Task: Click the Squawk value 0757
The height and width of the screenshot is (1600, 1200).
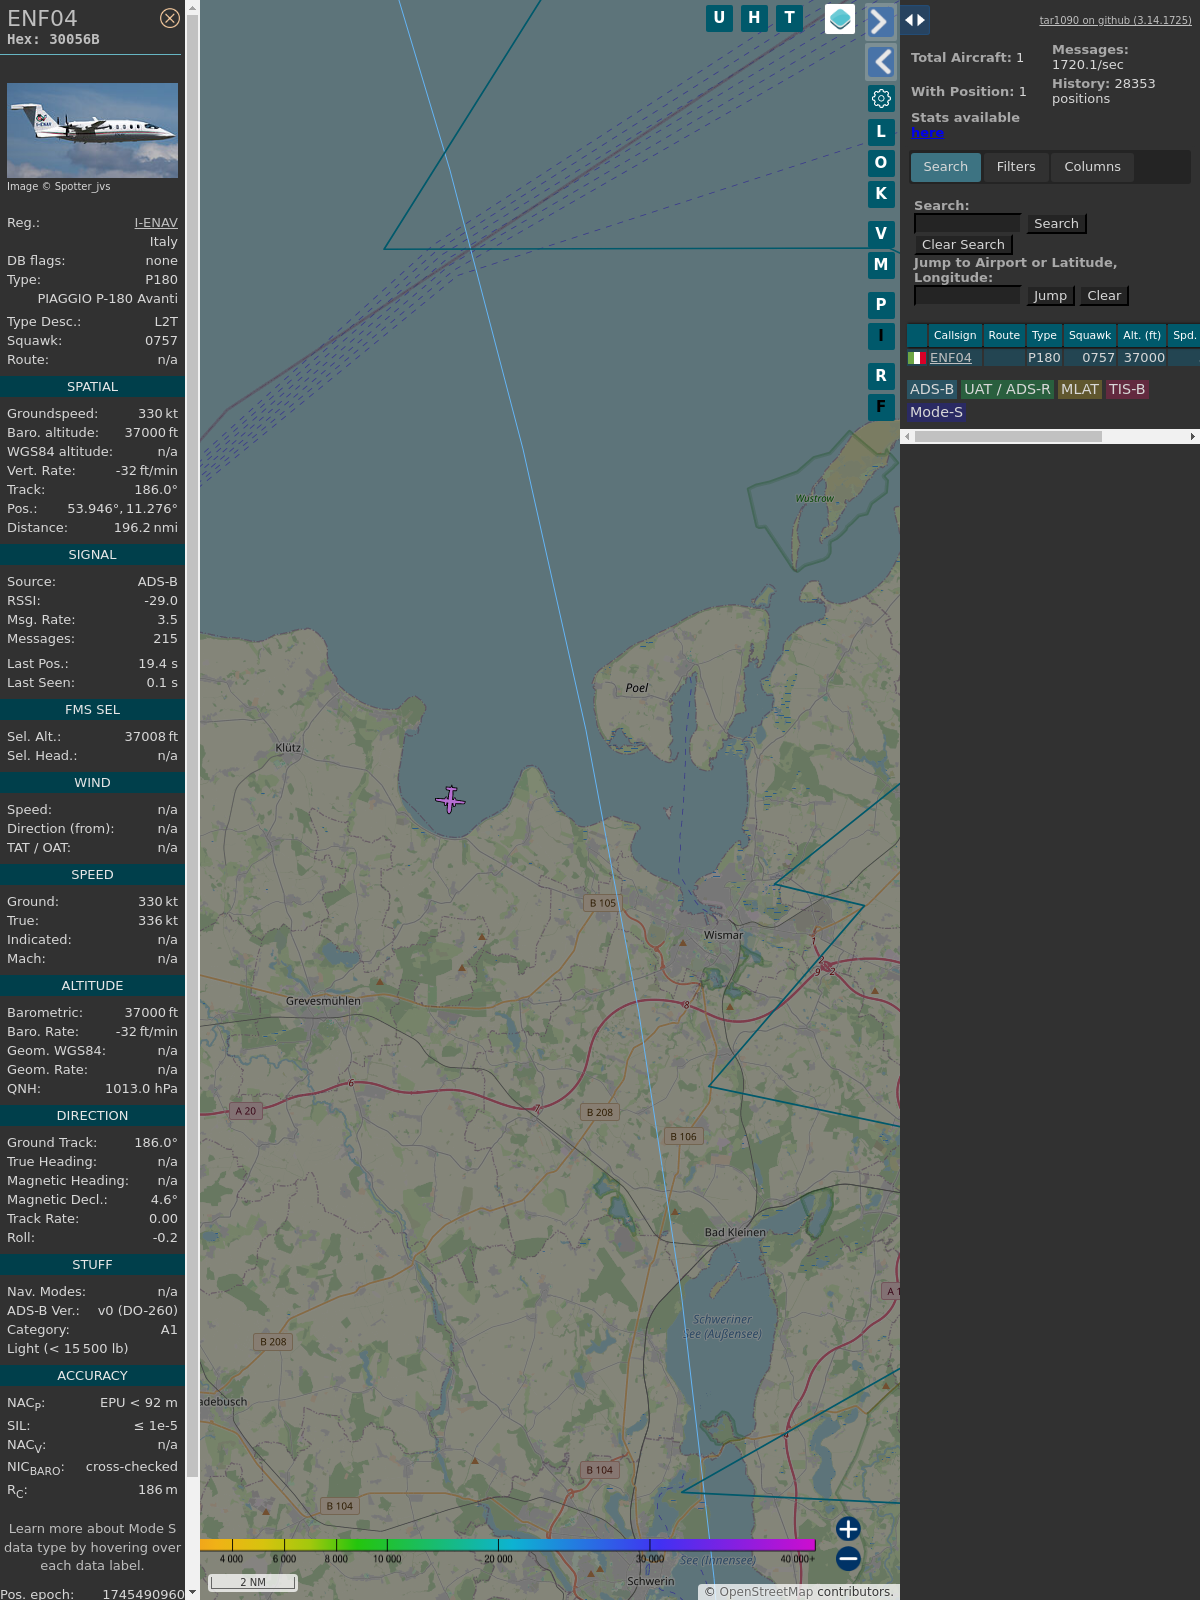Action: [x=161, y=341]
